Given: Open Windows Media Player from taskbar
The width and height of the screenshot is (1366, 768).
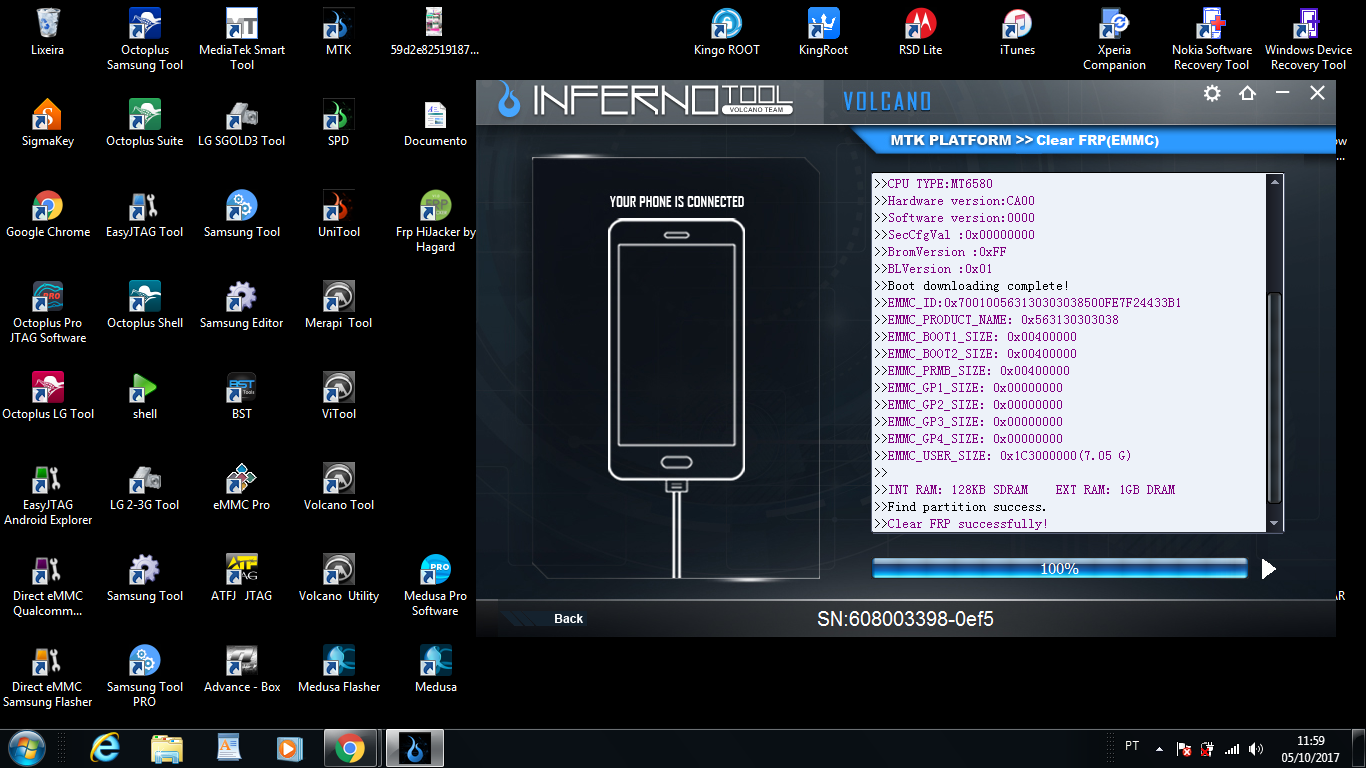Looking at the screenshot, I should pos(288,748).
